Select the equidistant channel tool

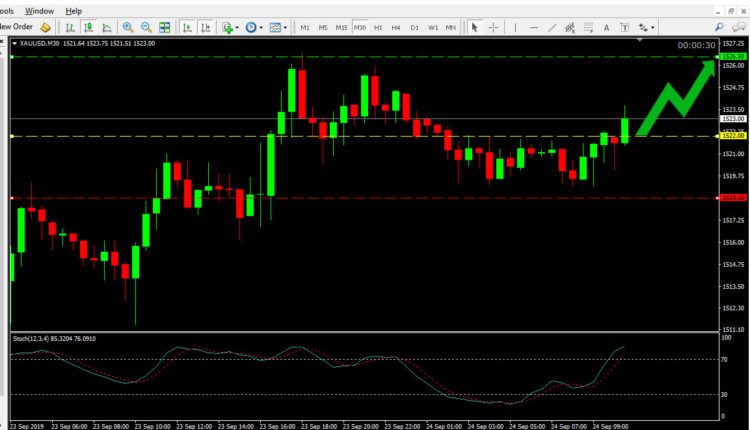tap(570, 28)
